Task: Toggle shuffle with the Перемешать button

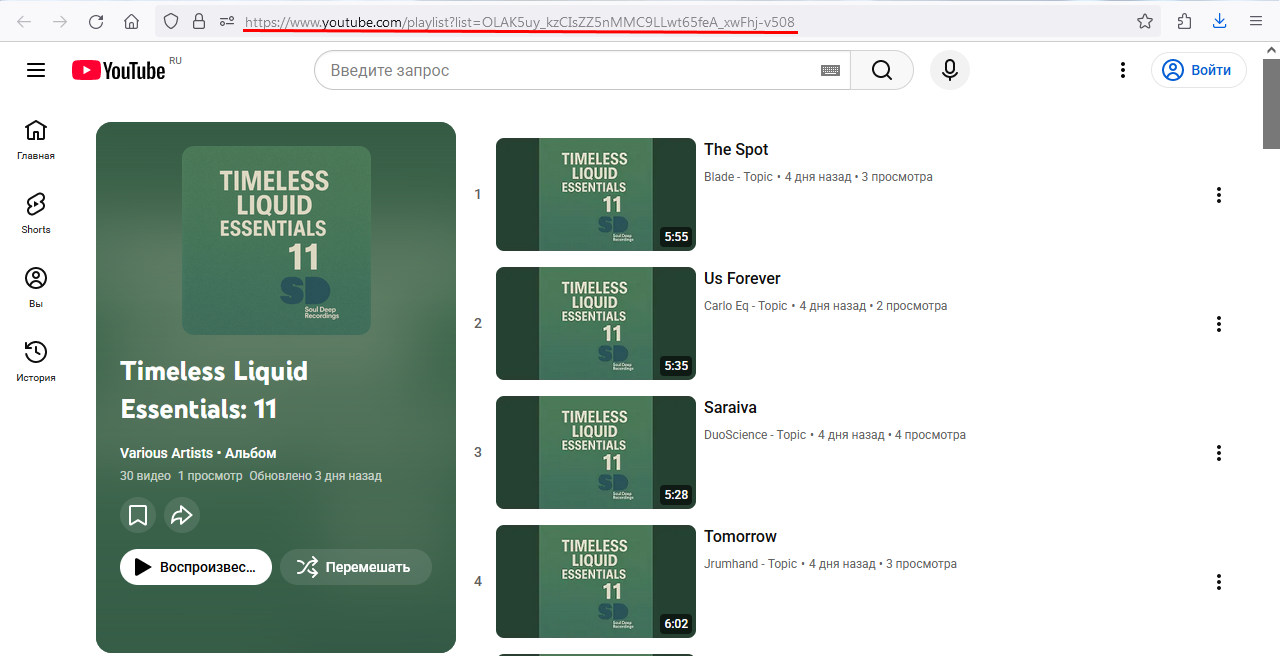Action: (356, 567)
